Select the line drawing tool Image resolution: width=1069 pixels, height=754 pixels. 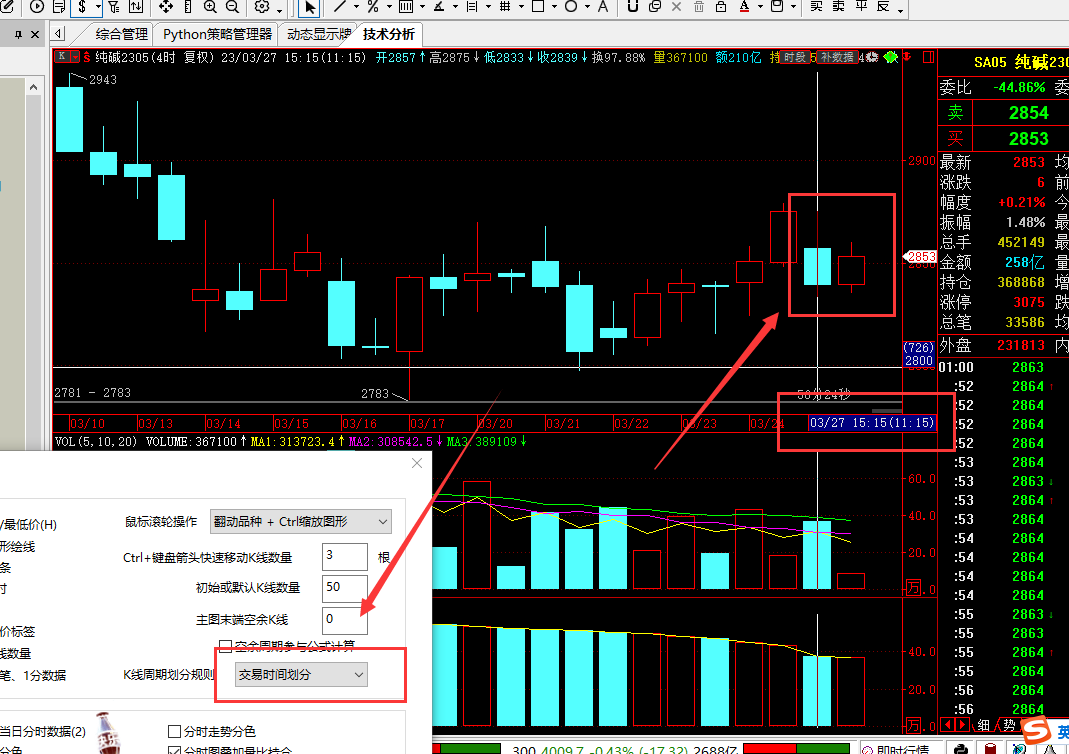pyautogui.click(x=340, y=7)
